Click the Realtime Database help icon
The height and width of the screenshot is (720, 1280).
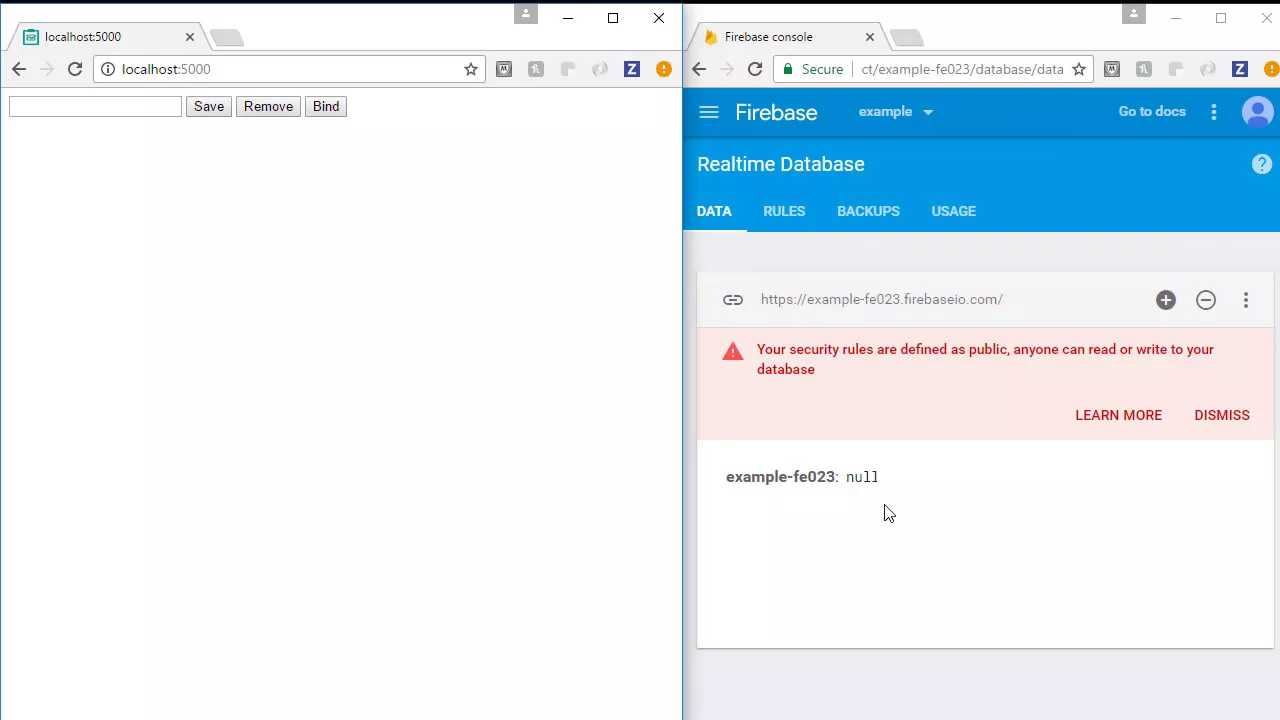point(1262,164)
